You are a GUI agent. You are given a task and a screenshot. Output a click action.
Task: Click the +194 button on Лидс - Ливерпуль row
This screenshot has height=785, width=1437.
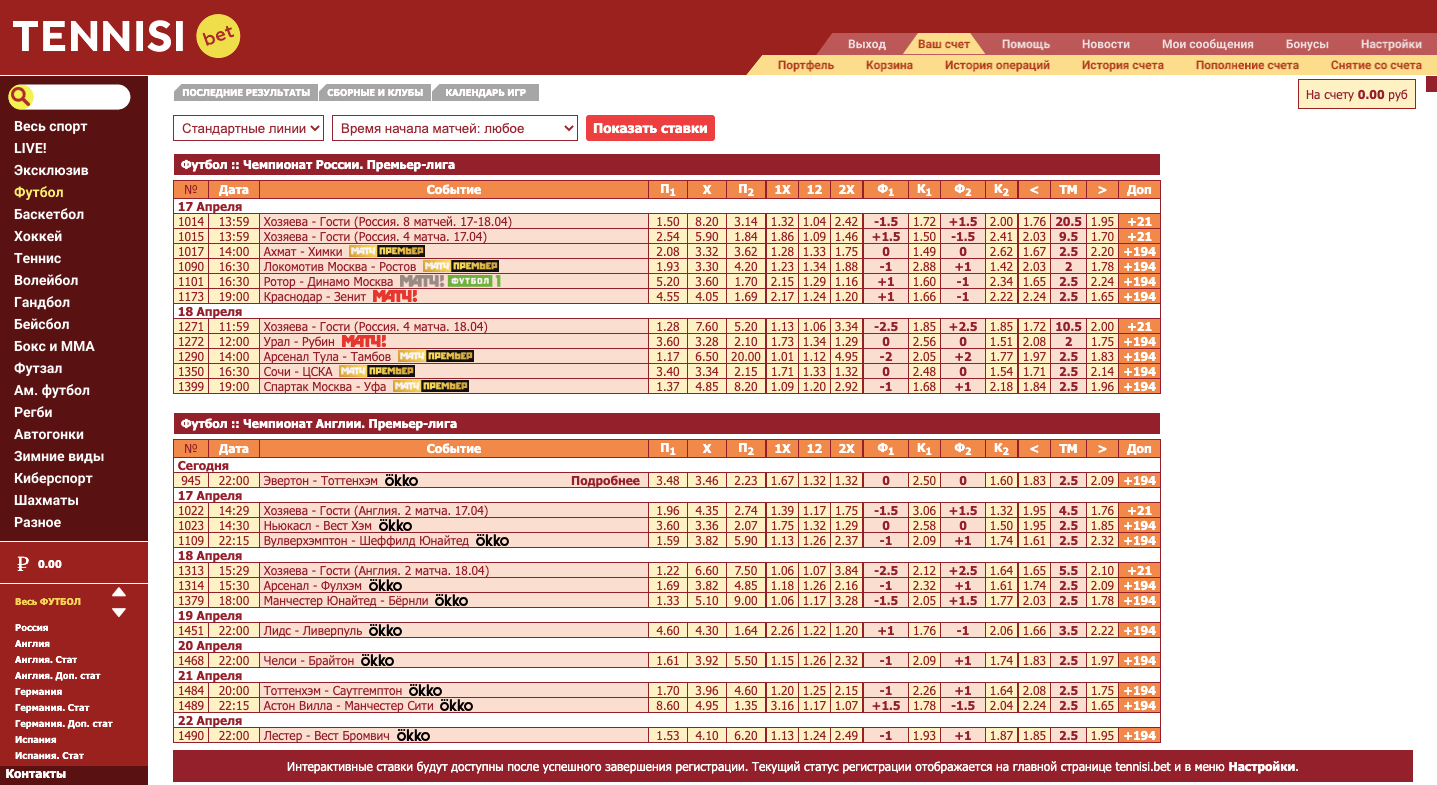1140,631
